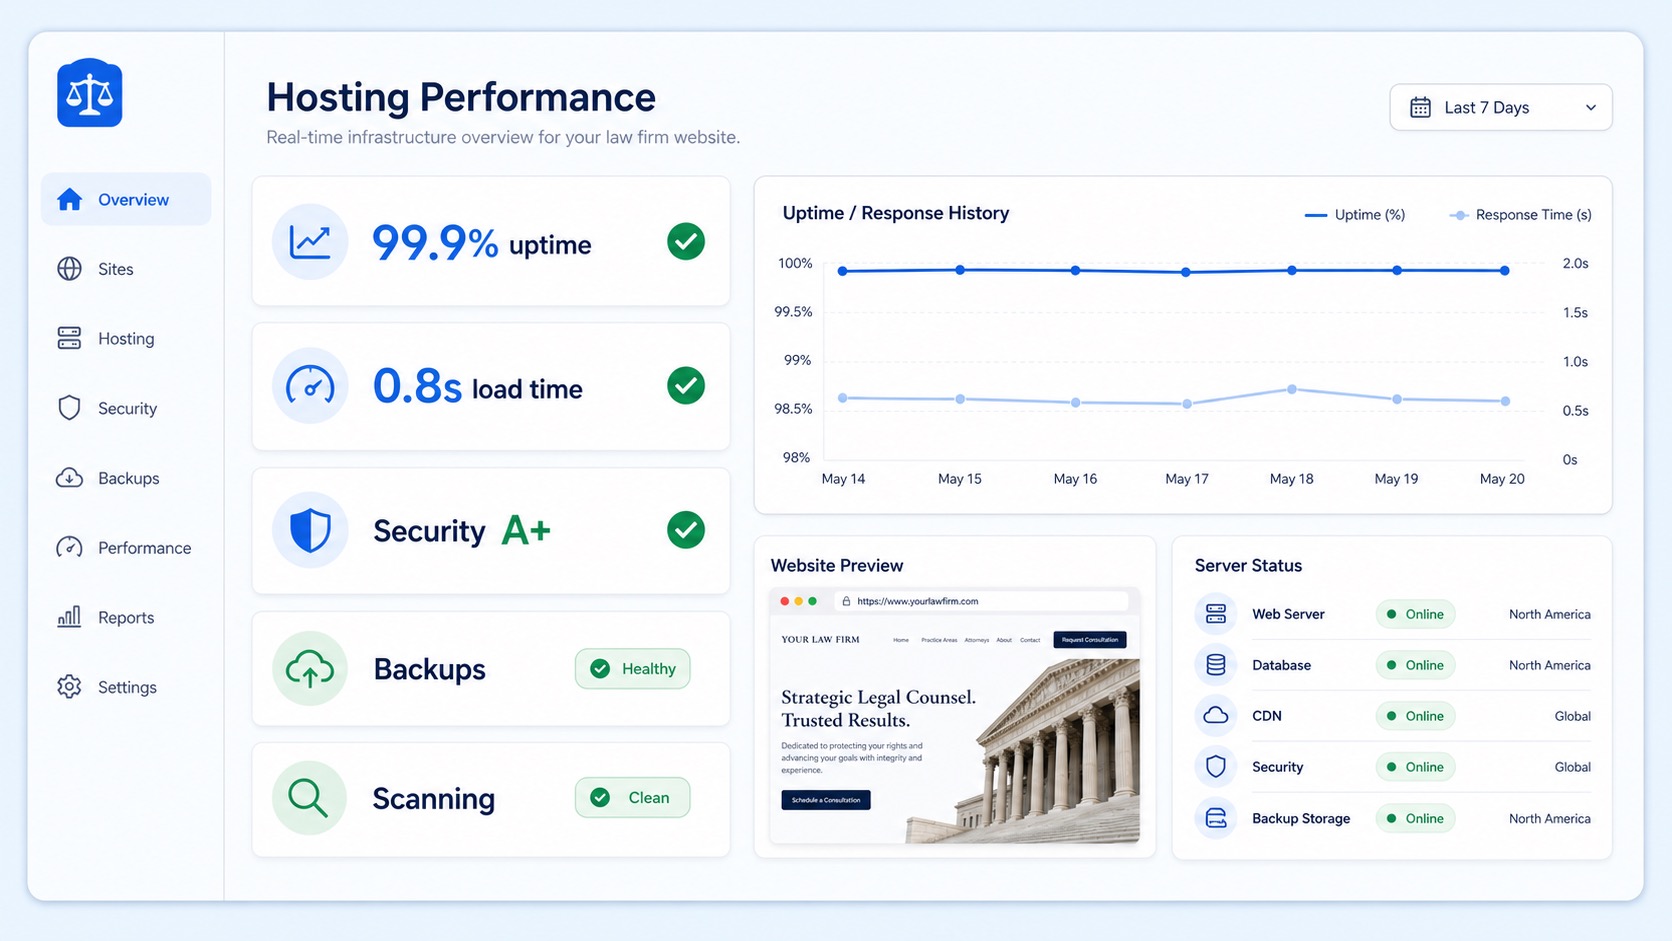Image resolution: width=1672 pixels, height=941 pixels.
Task: Click the green check on load time card
Action: 686,385
